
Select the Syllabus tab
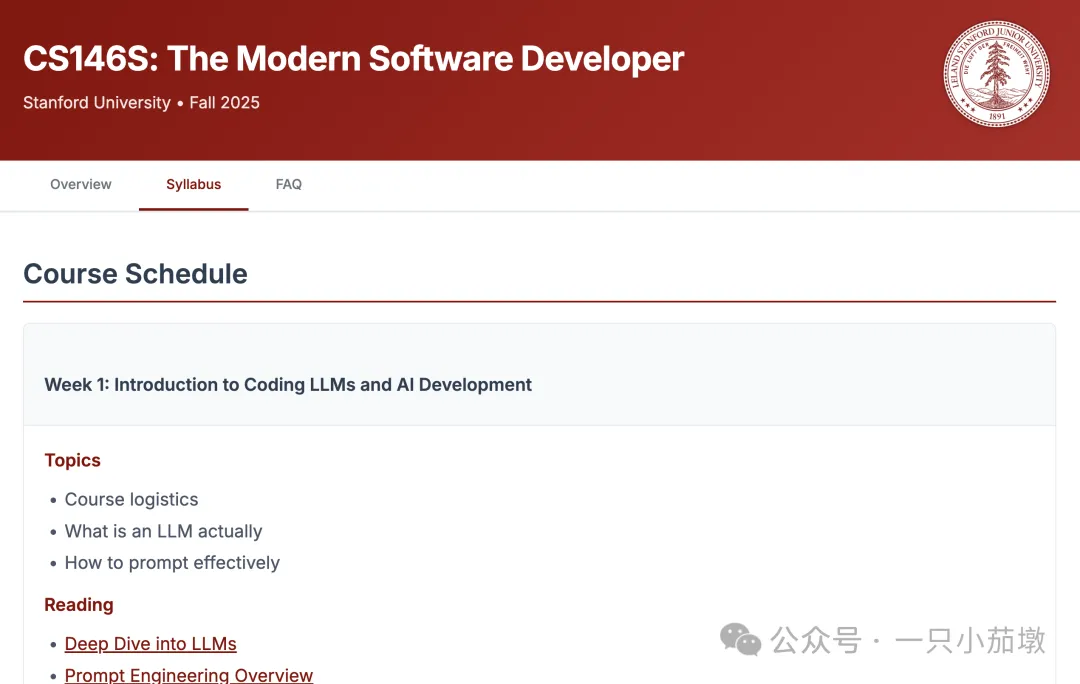pos(194,184)
